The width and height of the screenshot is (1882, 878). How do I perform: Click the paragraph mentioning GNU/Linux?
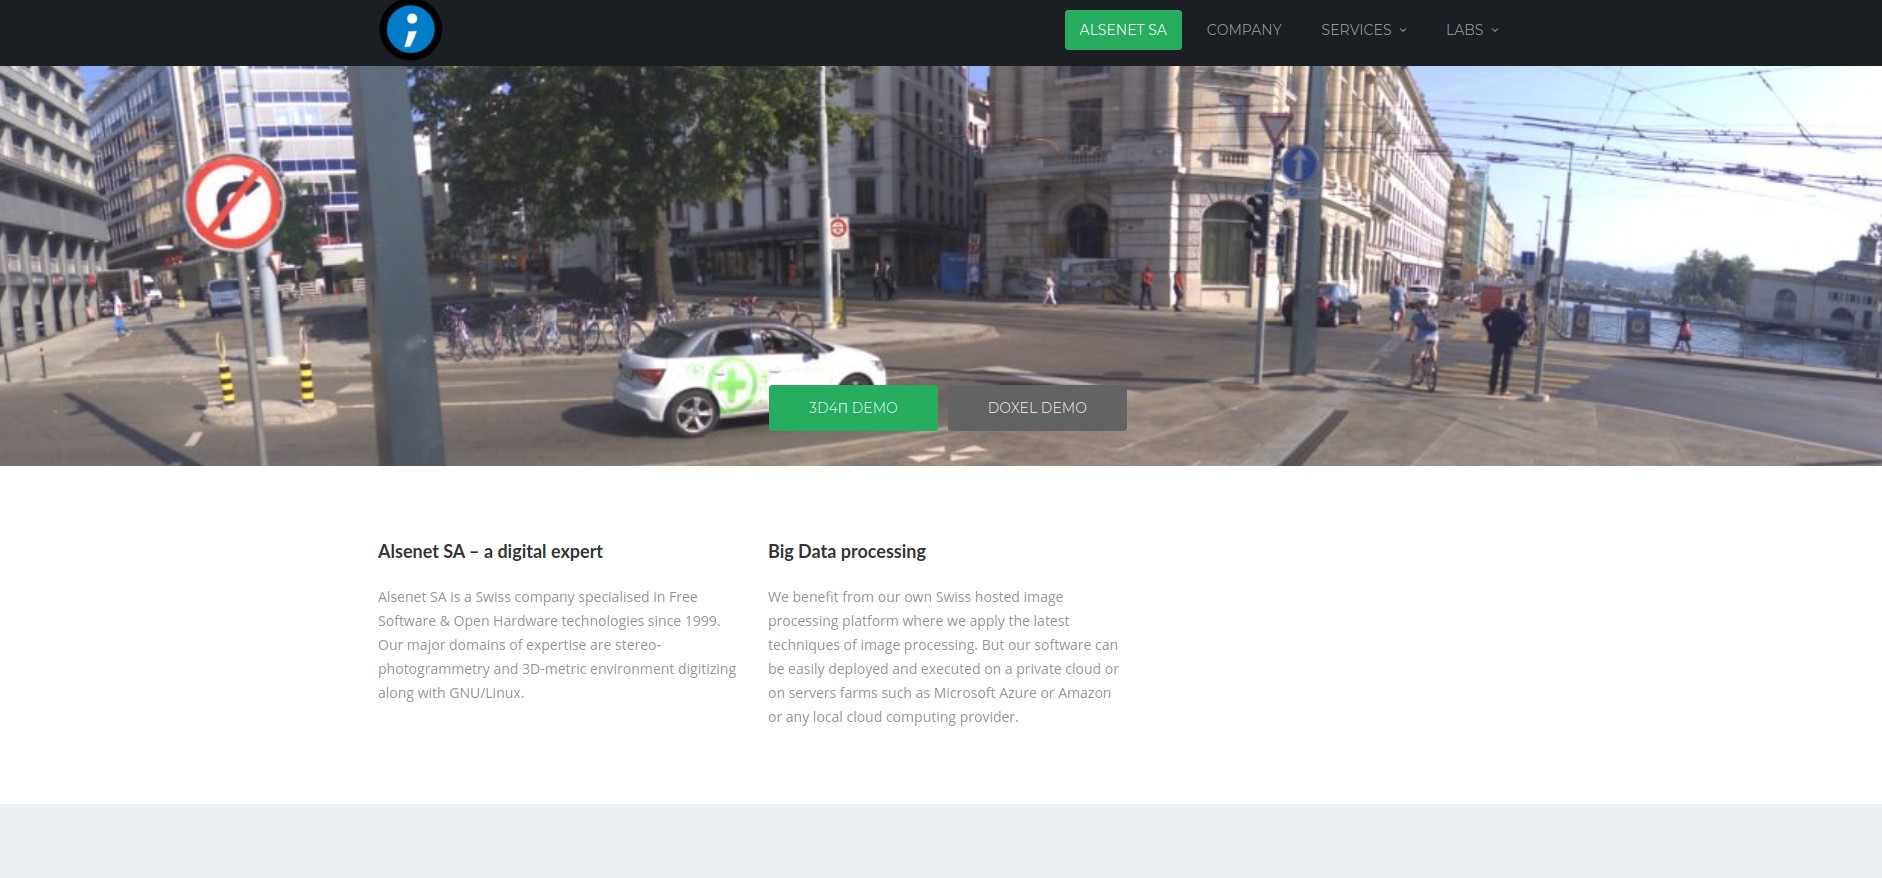[557, 645]
